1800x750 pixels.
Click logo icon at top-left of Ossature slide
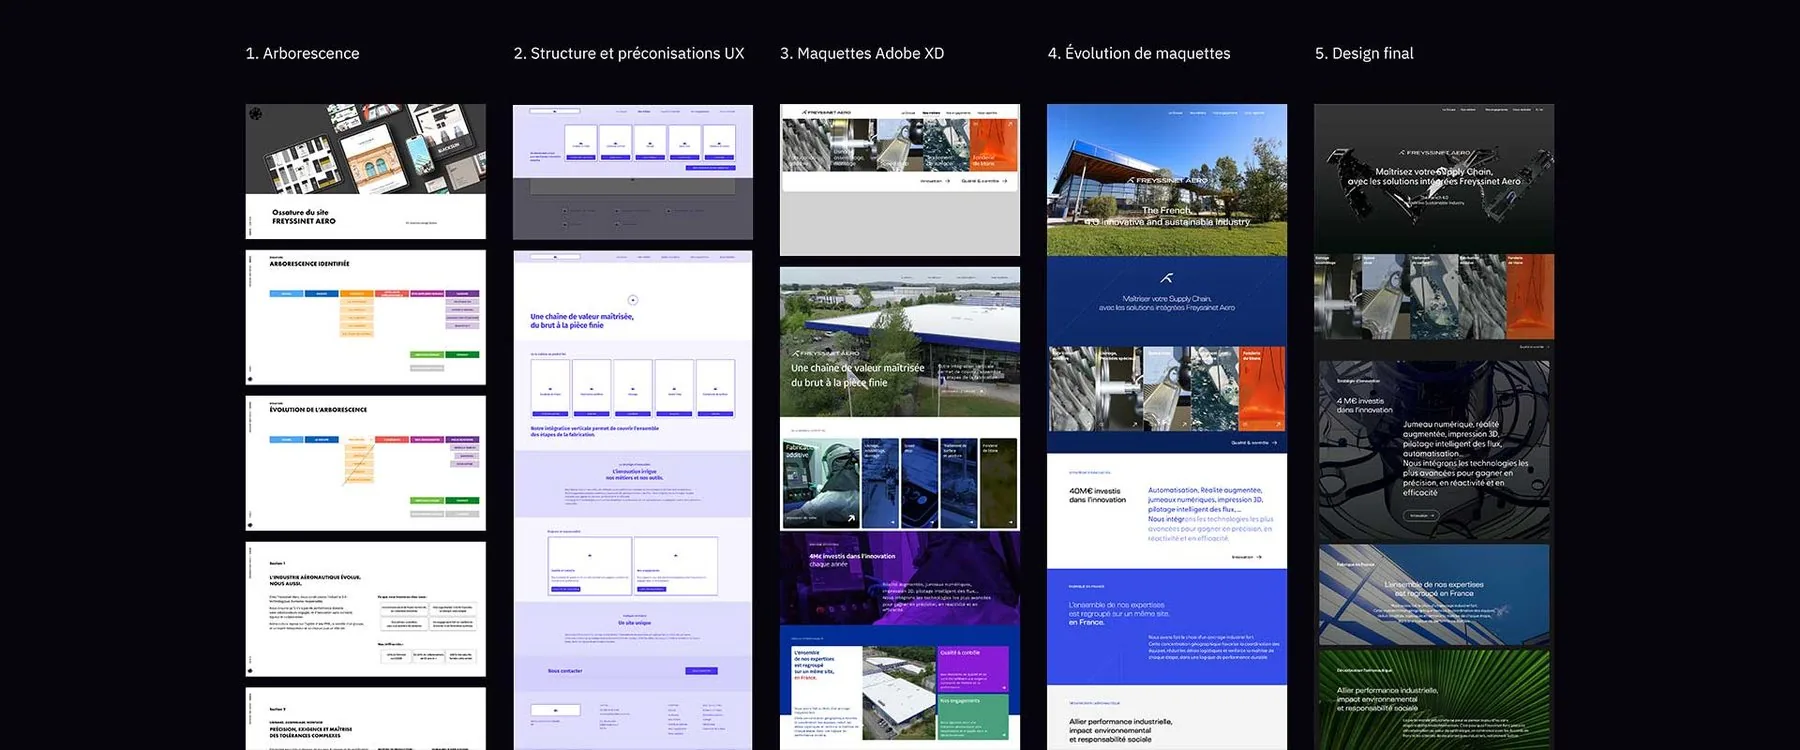pyautogui.click(x=256, y=114)
